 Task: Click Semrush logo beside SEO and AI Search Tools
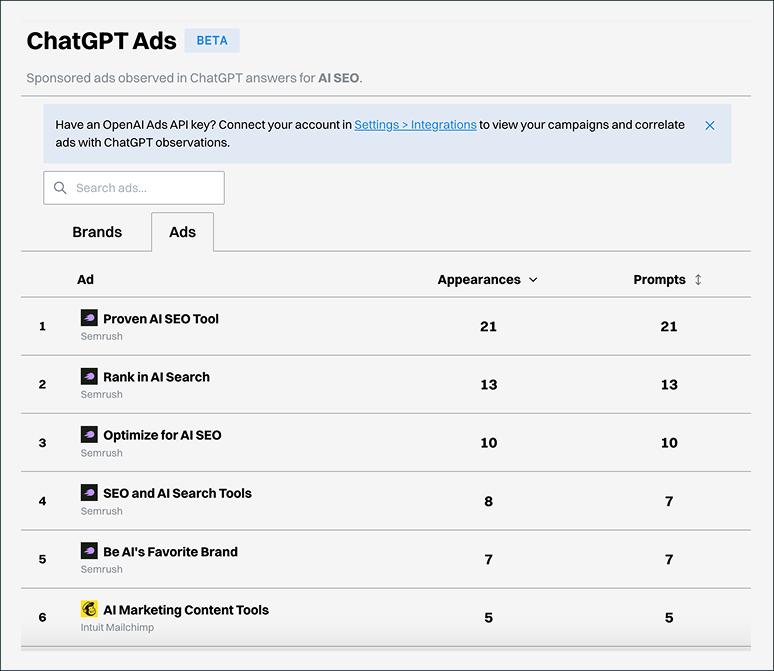click(89, 492)
